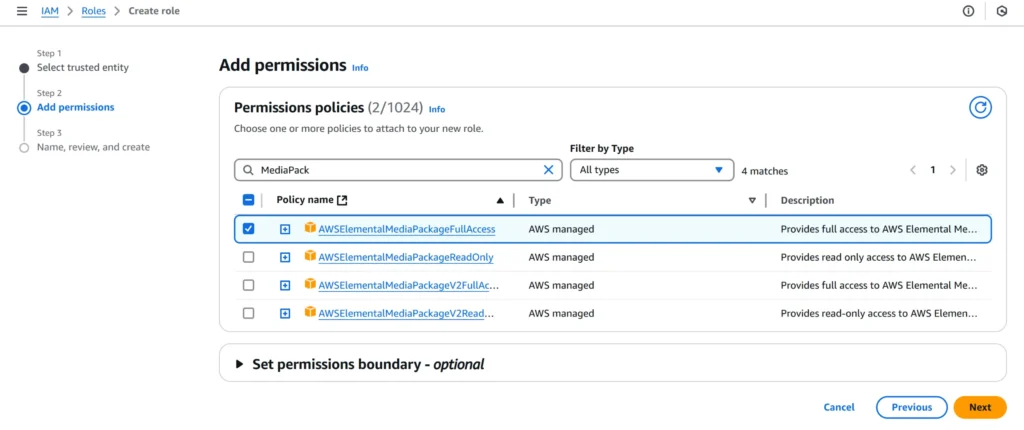Open the Filter by Type dropdown
1024x430 pixels.
pos(652,170)
